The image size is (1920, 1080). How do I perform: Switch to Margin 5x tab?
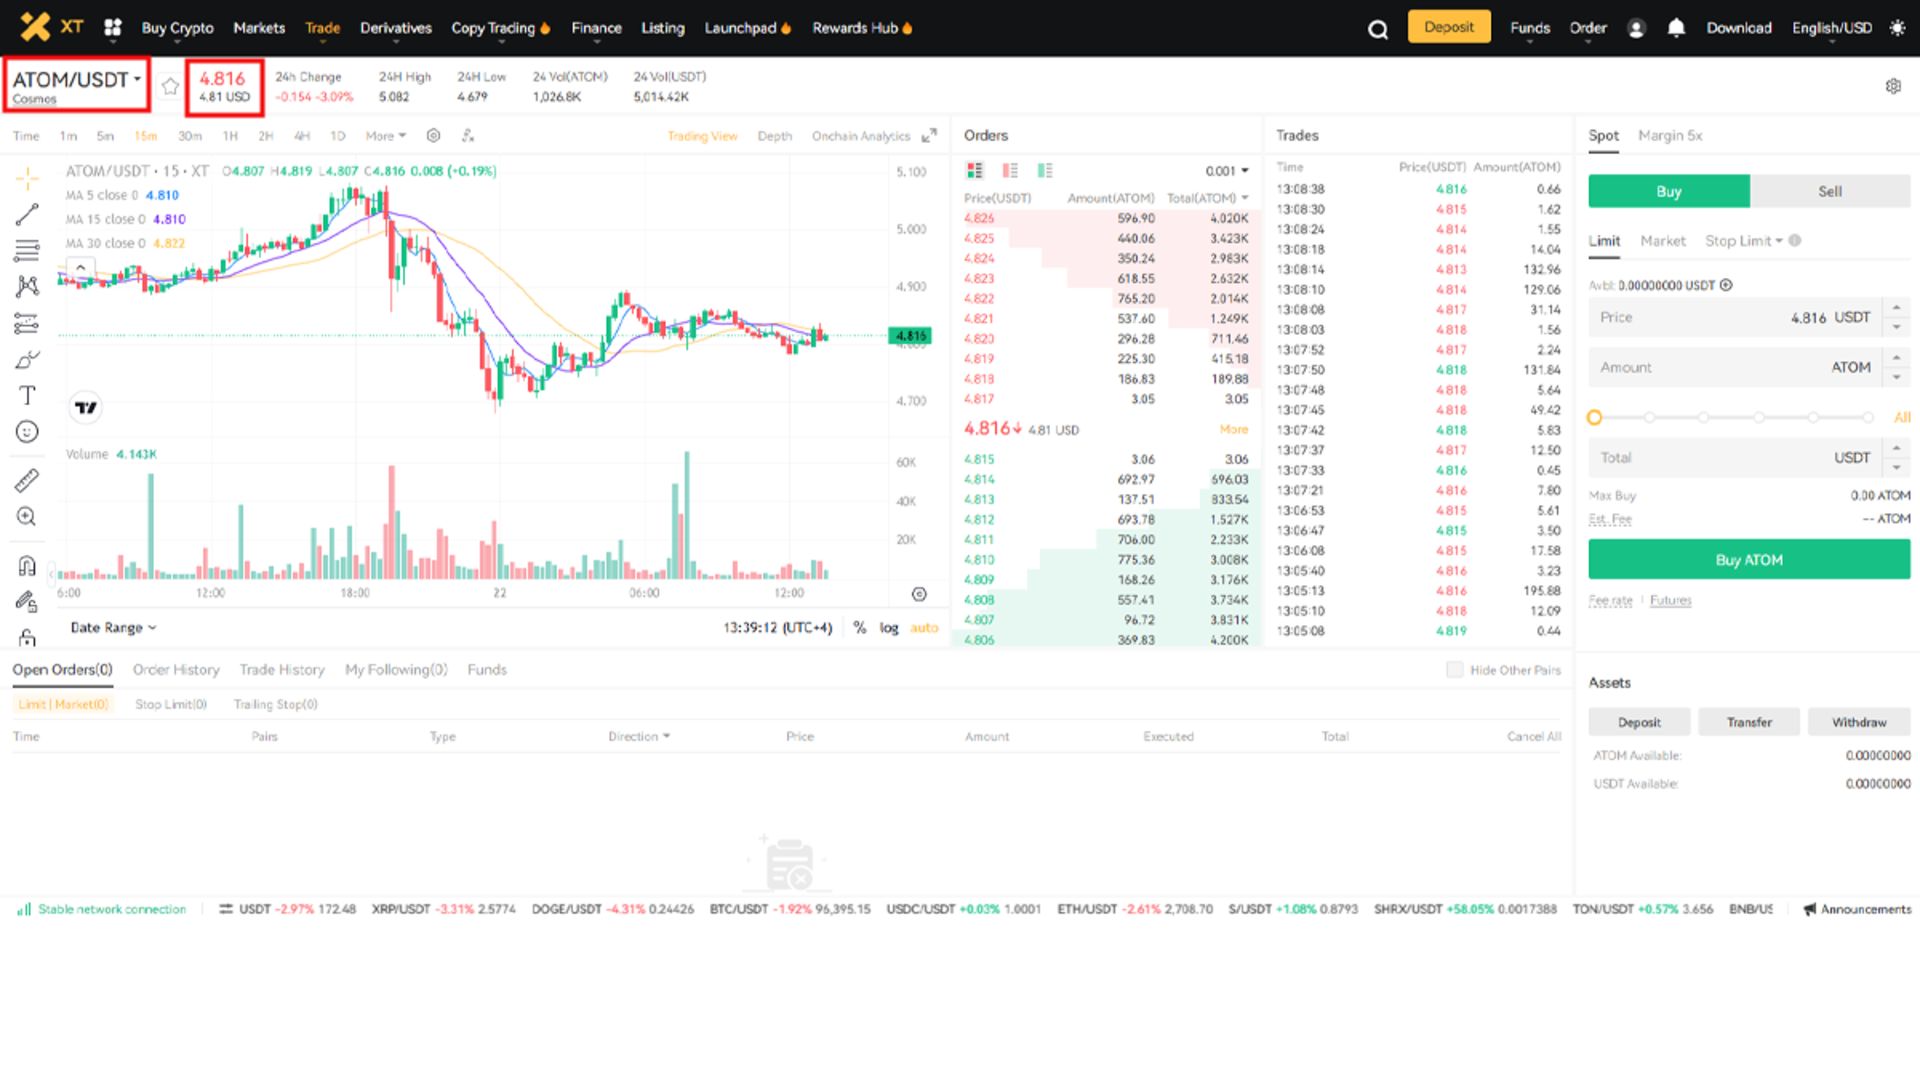1670,135
